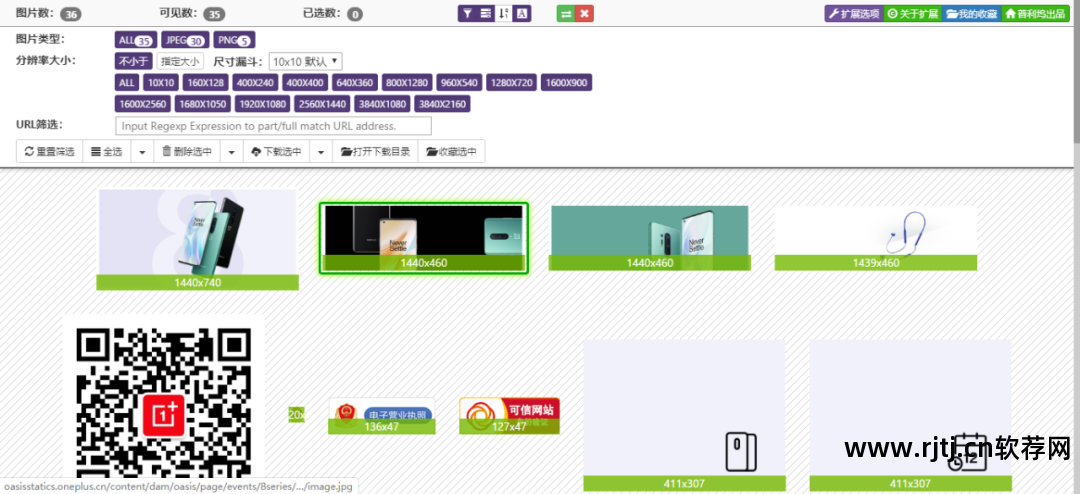Screen dimensions: 1080x494
Task: Choose the 1600X900 resolution filter
Action: 566,83
